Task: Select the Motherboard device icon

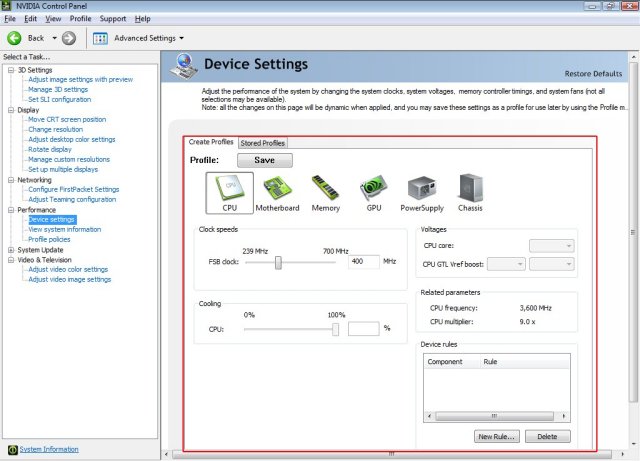Action: pos(278,193)
